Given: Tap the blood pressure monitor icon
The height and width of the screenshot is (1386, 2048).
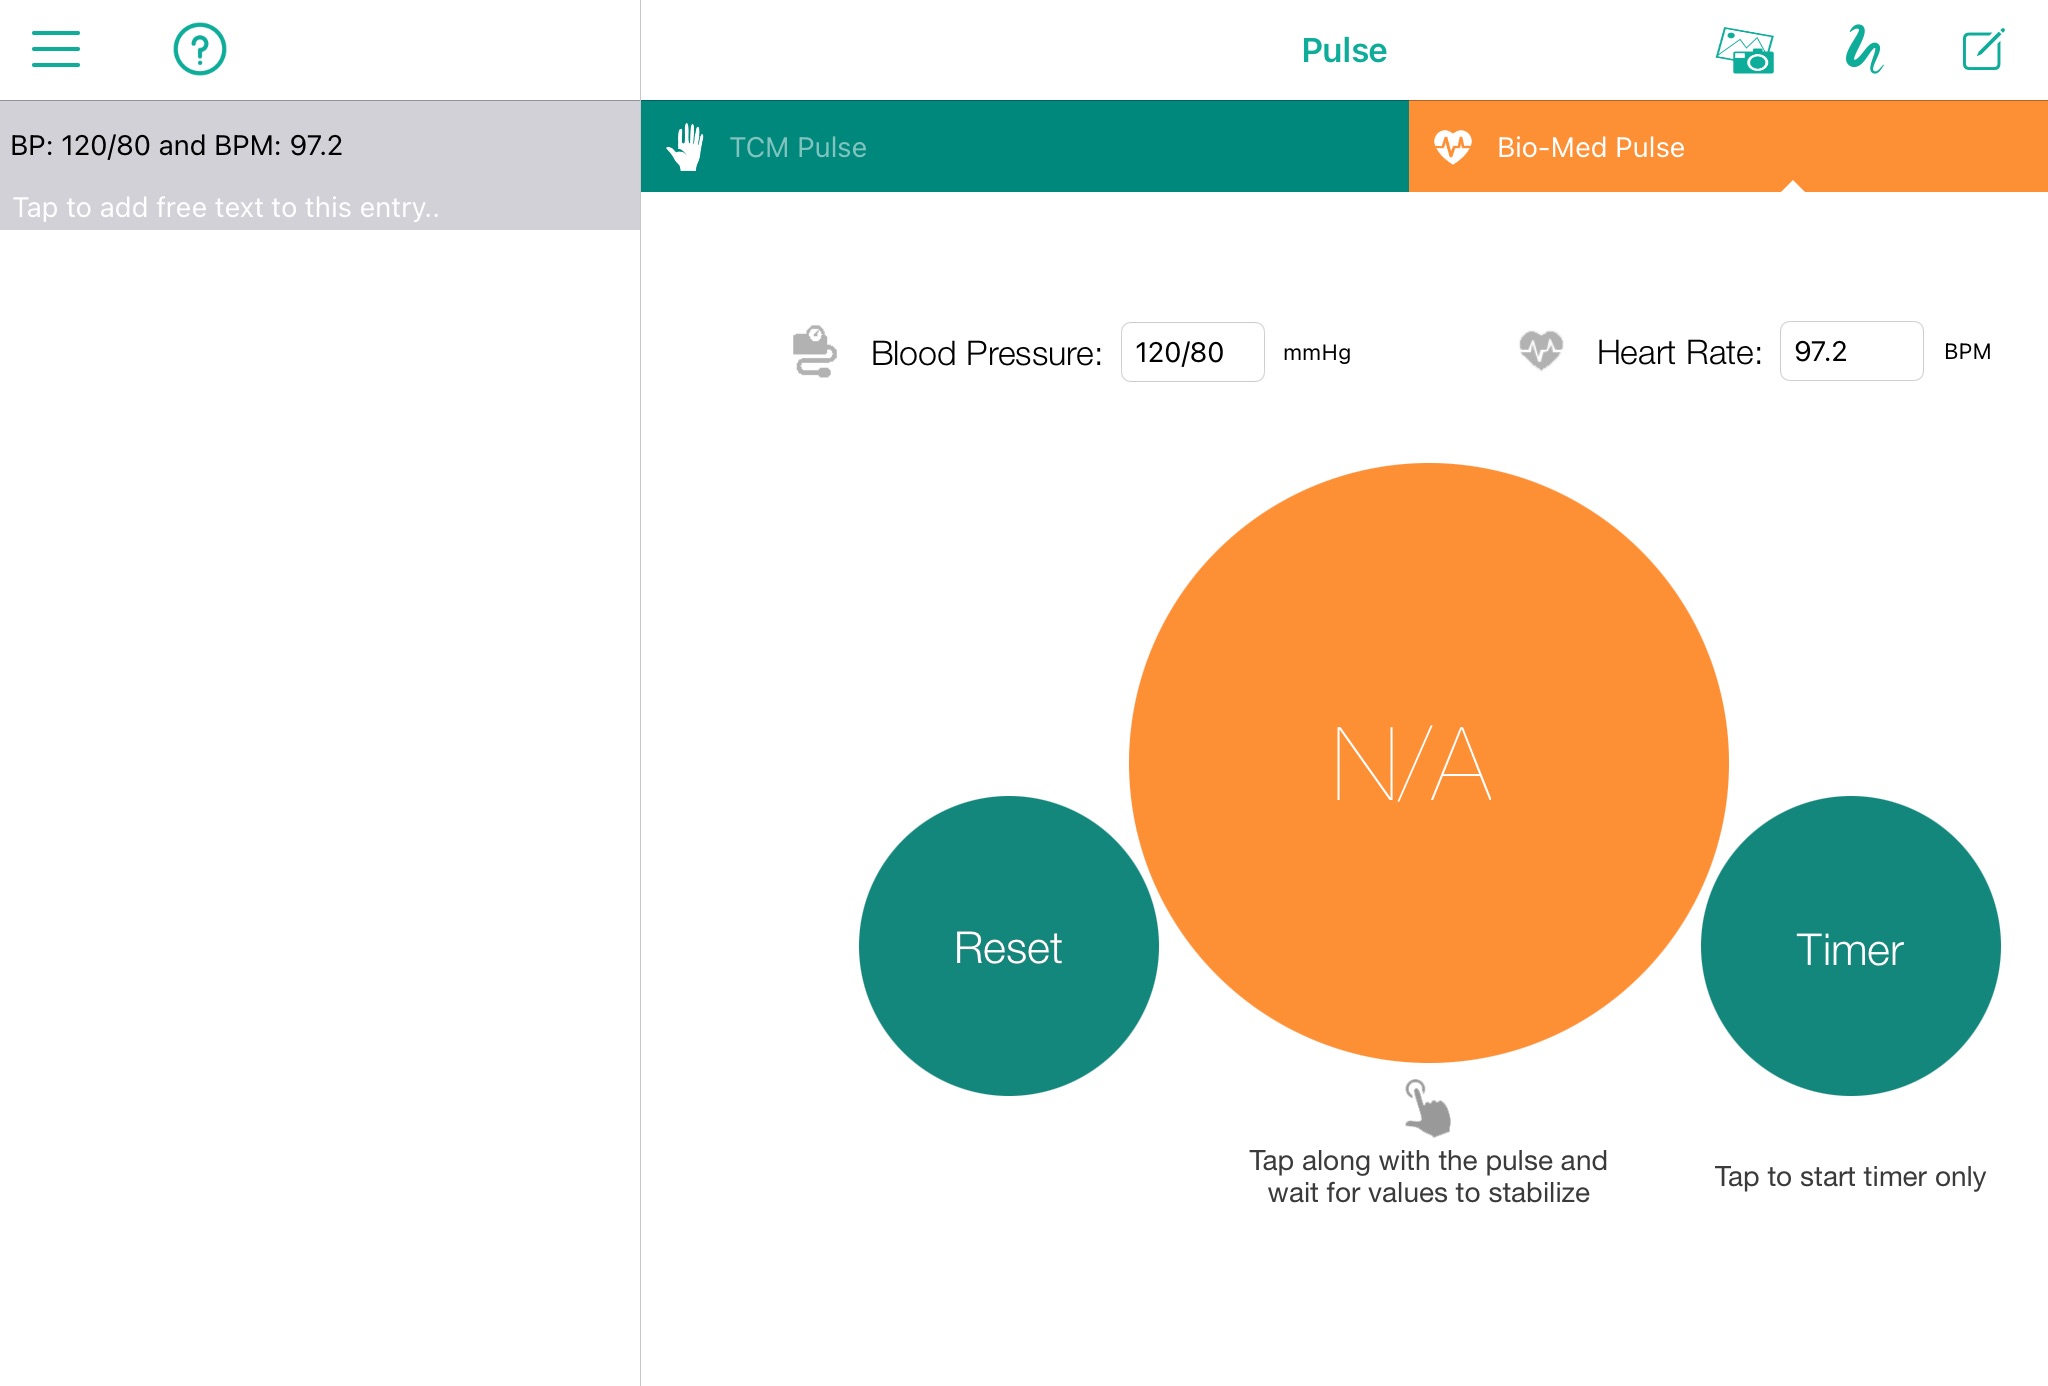Looking at the screenshot, I should 814,352.
